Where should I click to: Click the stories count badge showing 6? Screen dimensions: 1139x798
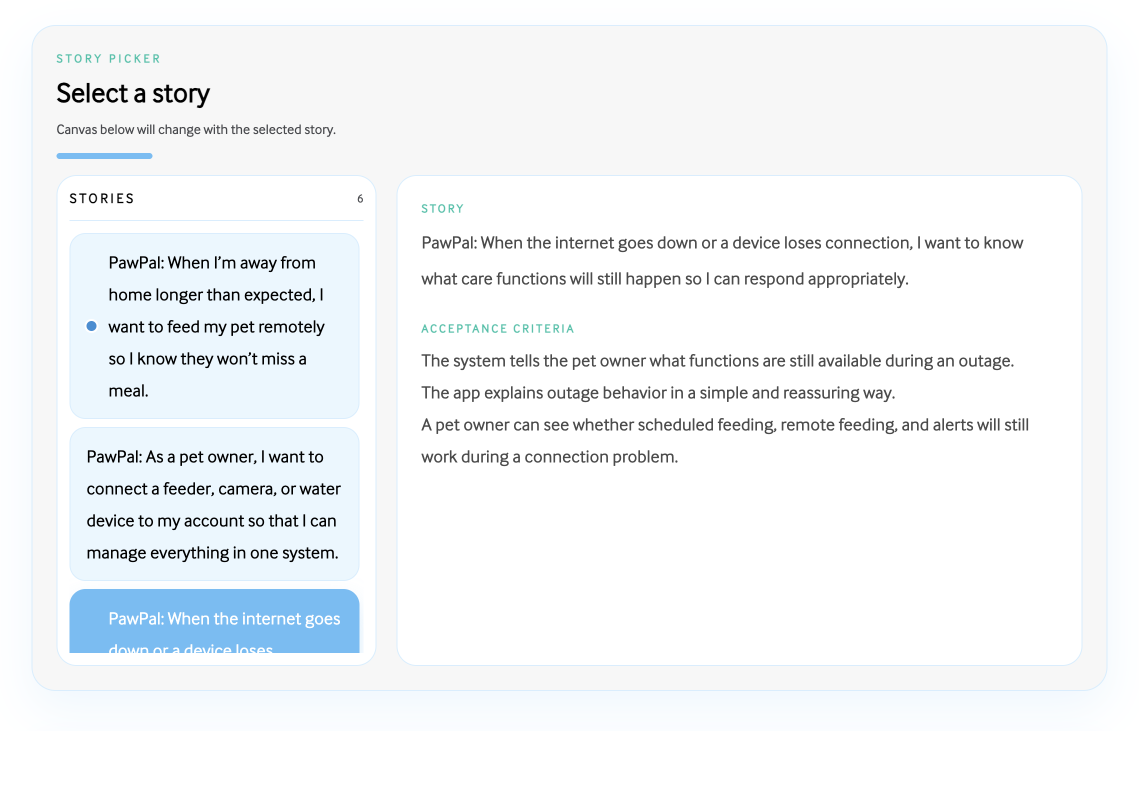(360, 199)
